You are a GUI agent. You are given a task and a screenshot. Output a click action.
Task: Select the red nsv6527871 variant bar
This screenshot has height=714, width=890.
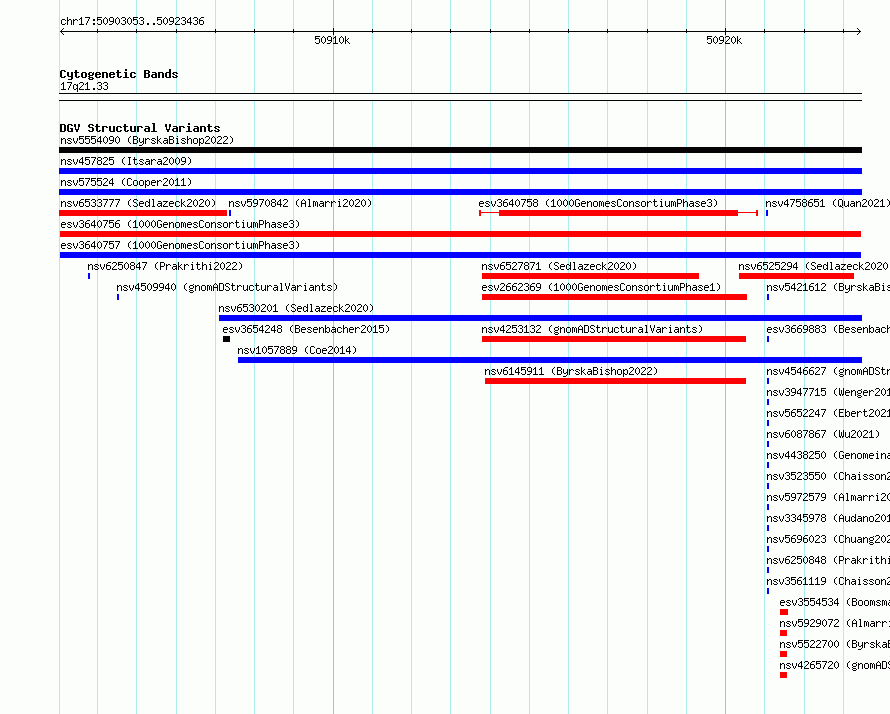pos(590,276)
